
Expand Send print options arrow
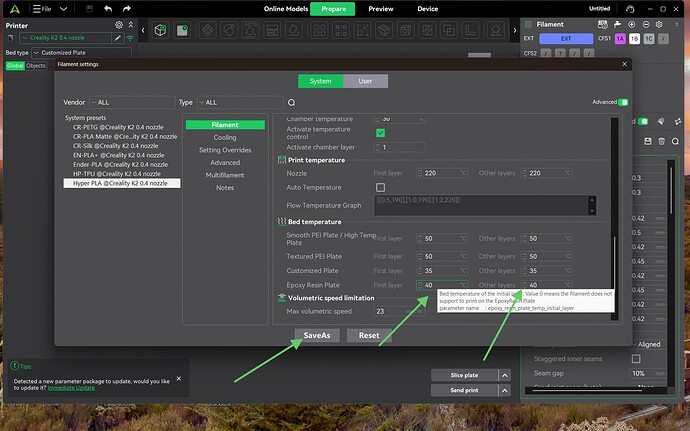(x=505, y=390)
